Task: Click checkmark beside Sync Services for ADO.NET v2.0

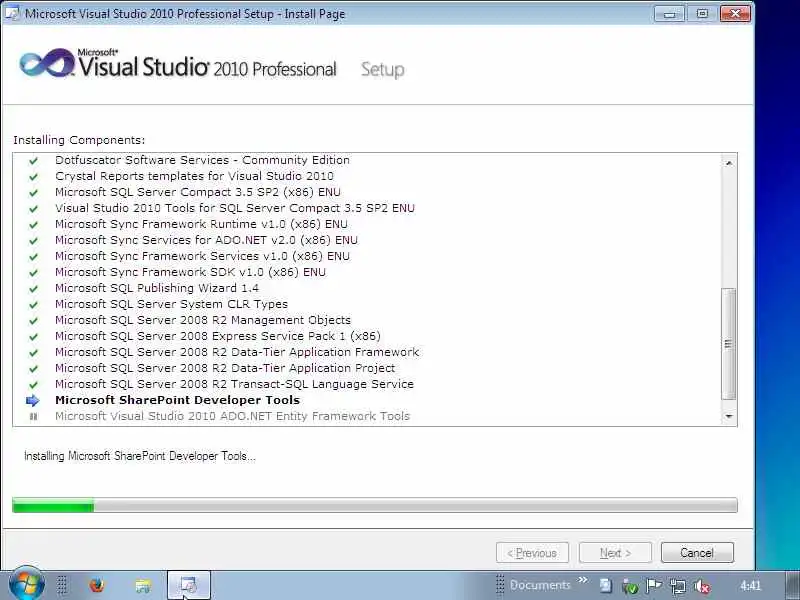Action: pos(34,240)
